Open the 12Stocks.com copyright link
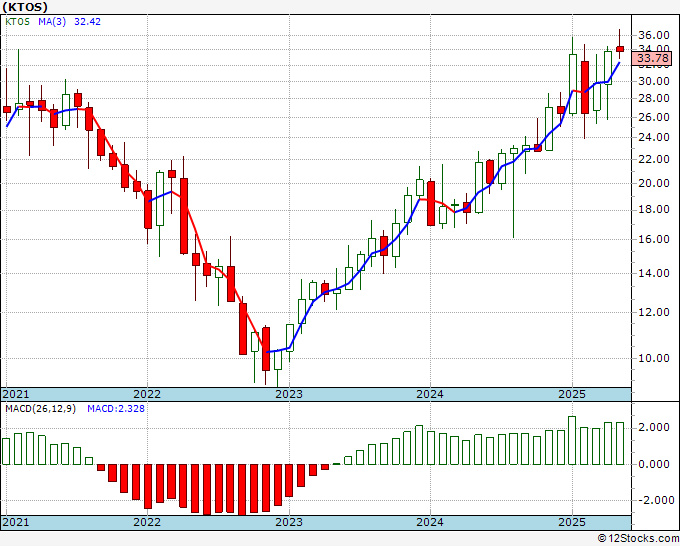The width and height of the screenshot is (680, 546). click(638, 539)
